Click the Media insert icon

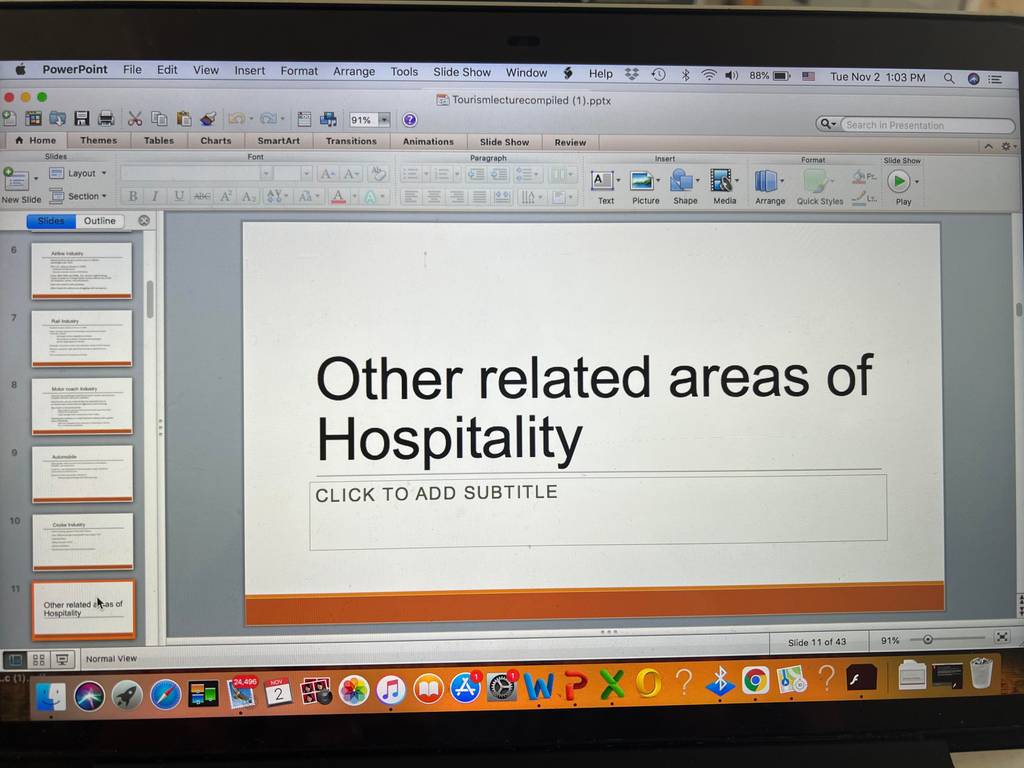[x=724, y=187]
